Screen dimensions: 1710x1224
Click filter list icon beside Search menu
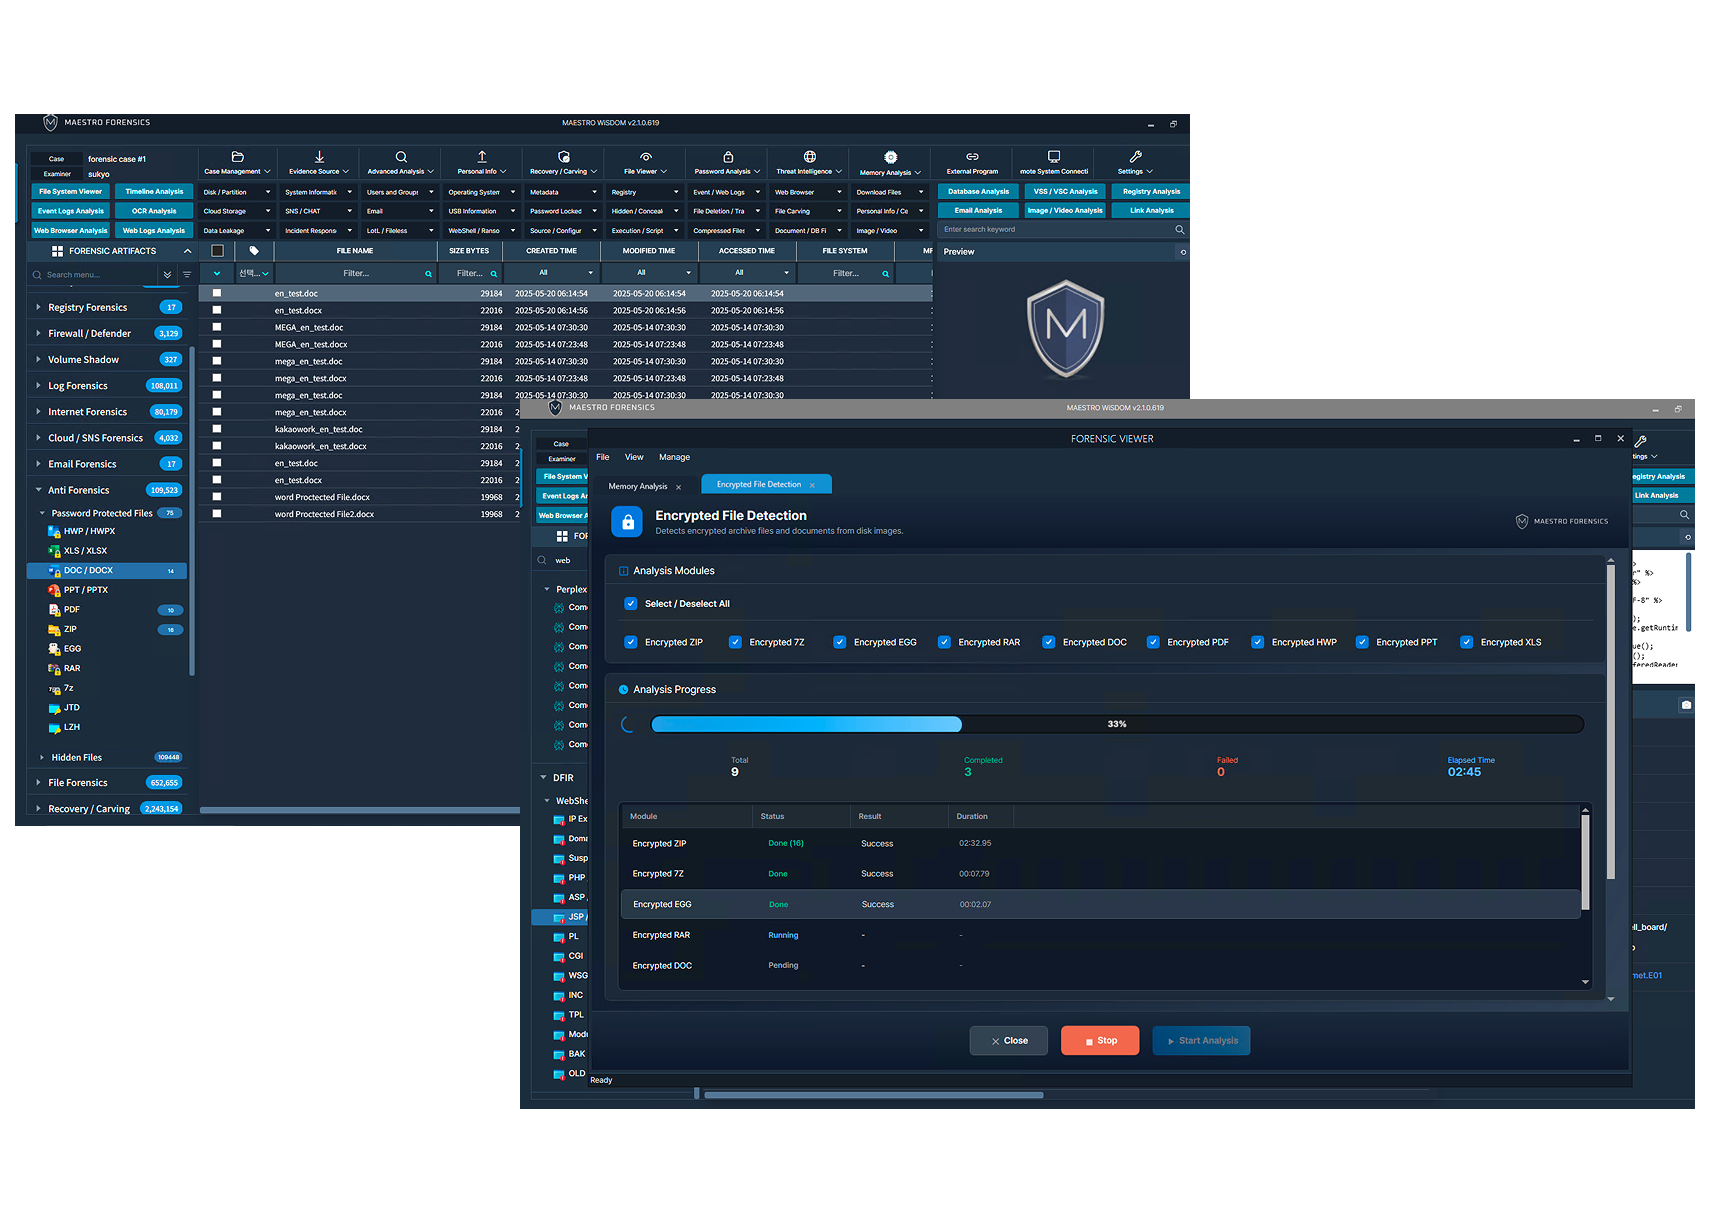click(187, 274)
